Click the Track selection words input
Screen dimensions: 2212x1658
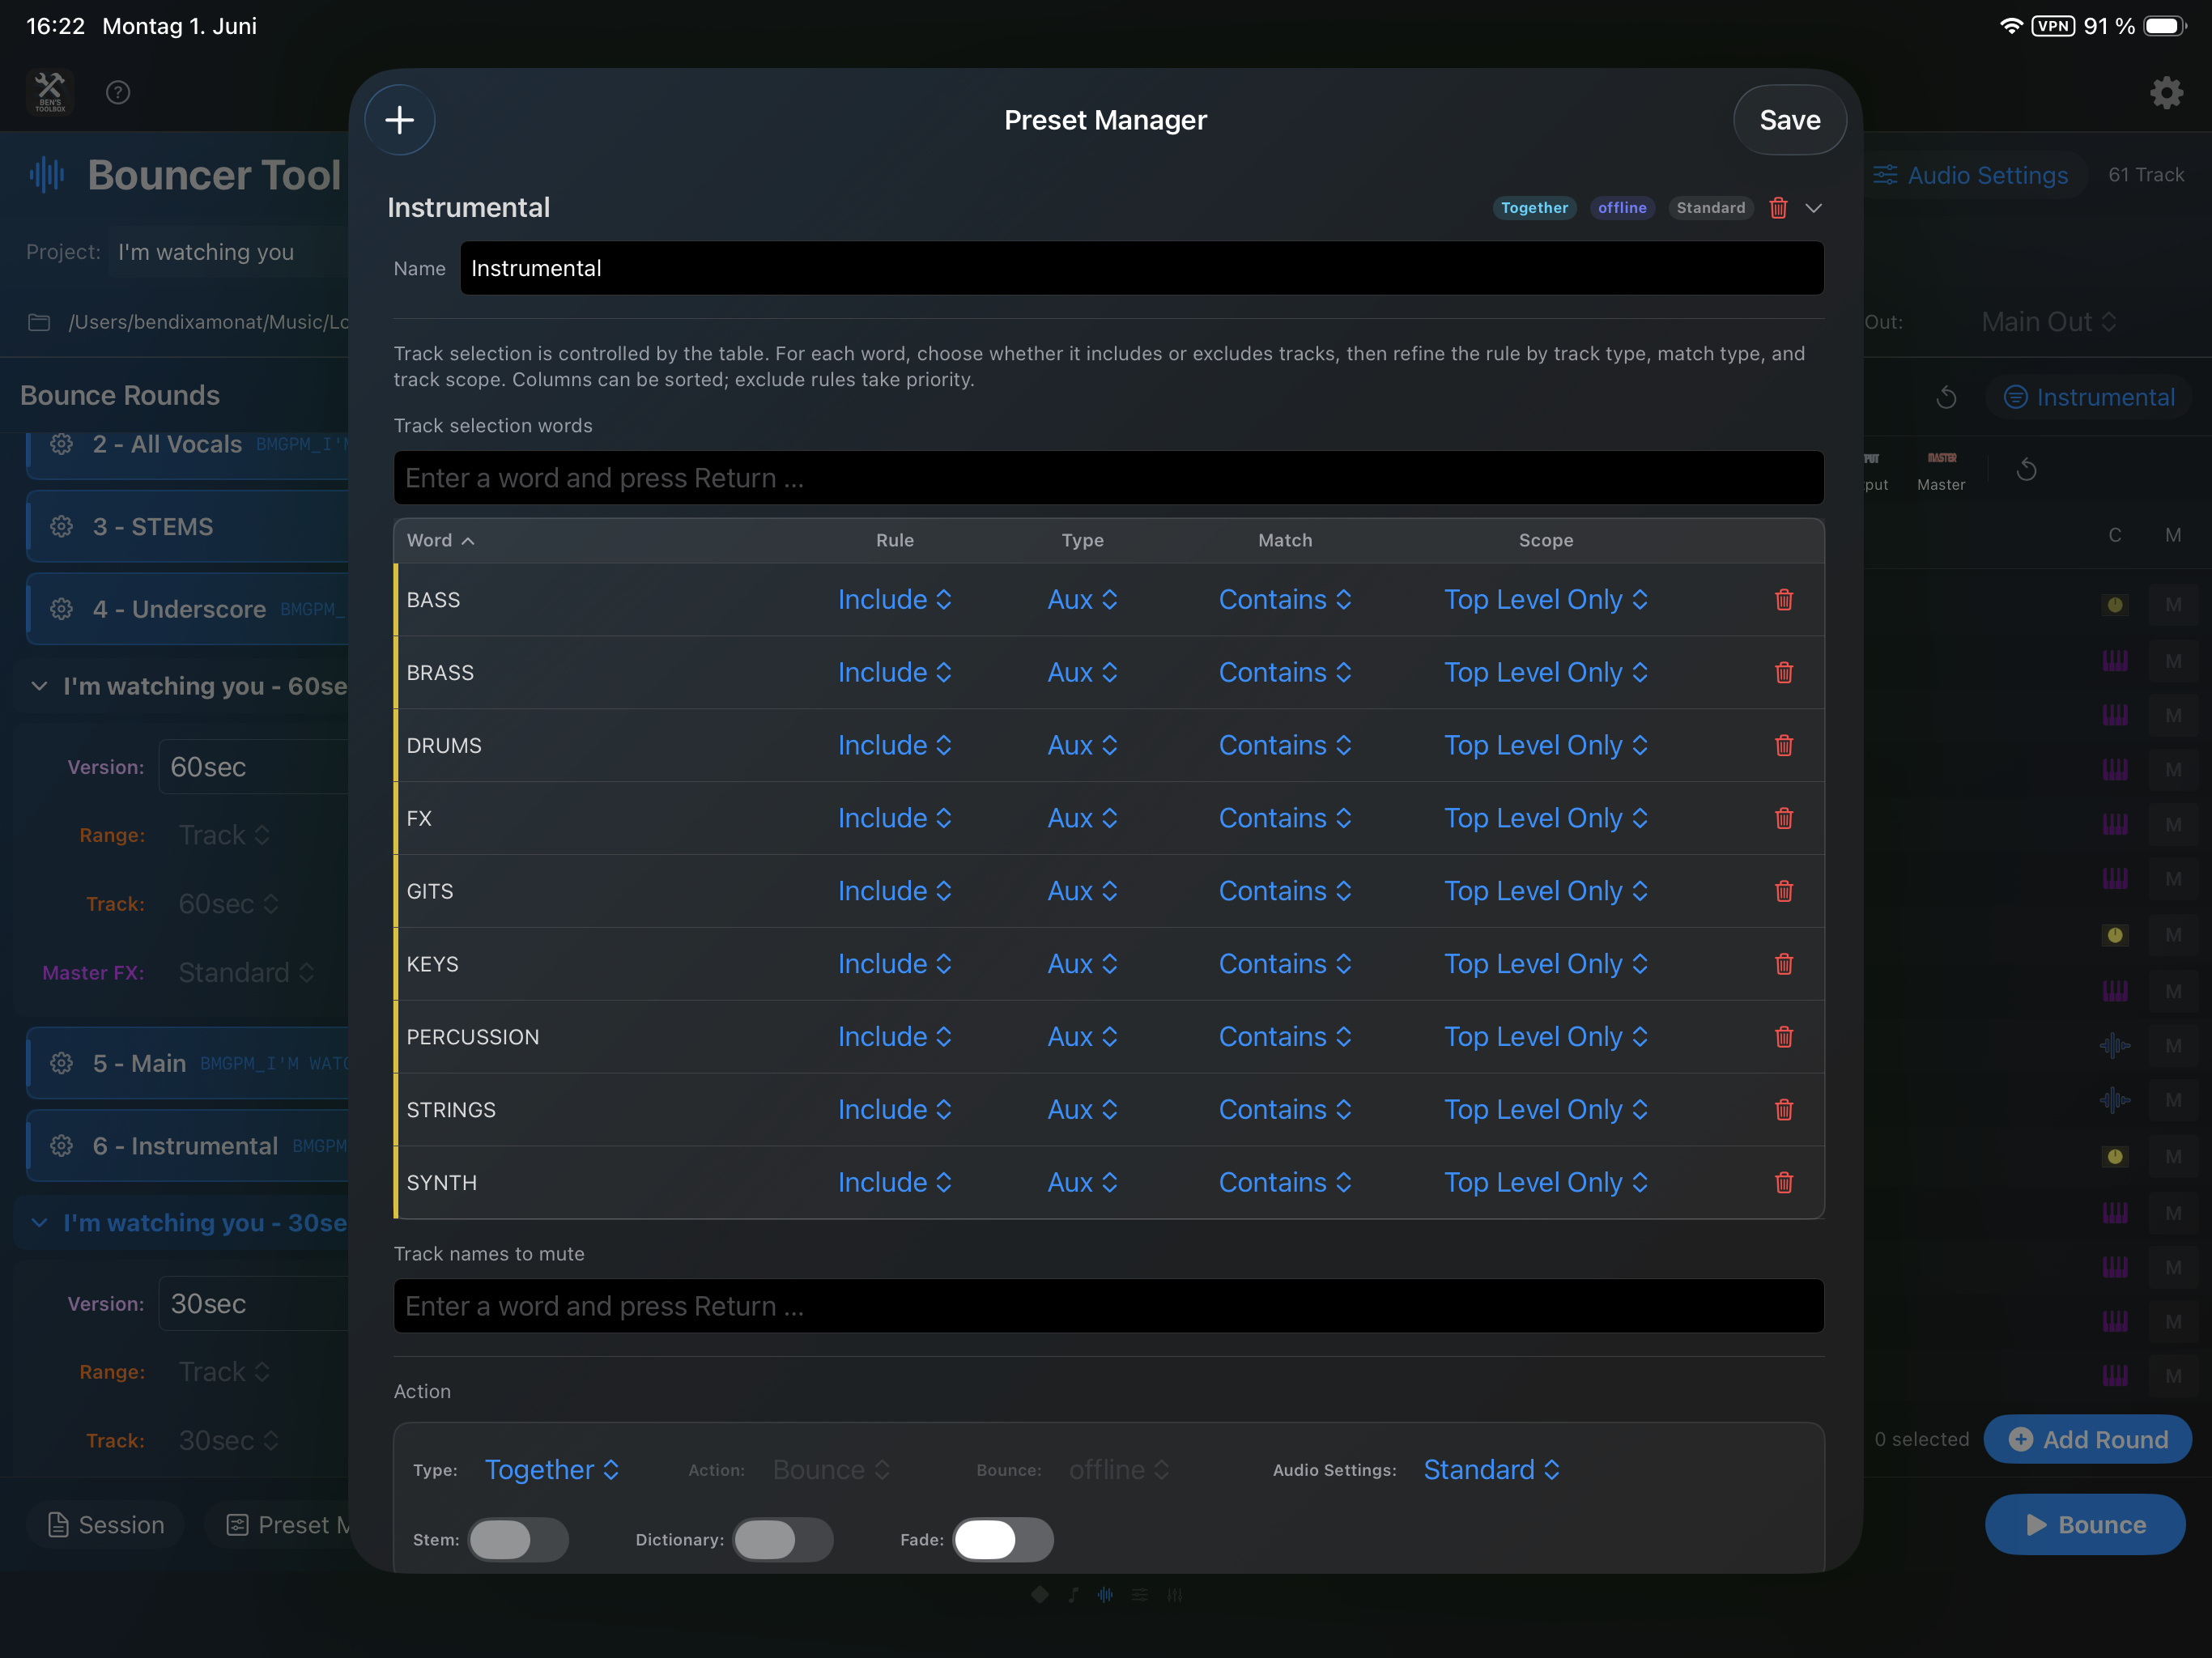click(x=1109, y=478)
